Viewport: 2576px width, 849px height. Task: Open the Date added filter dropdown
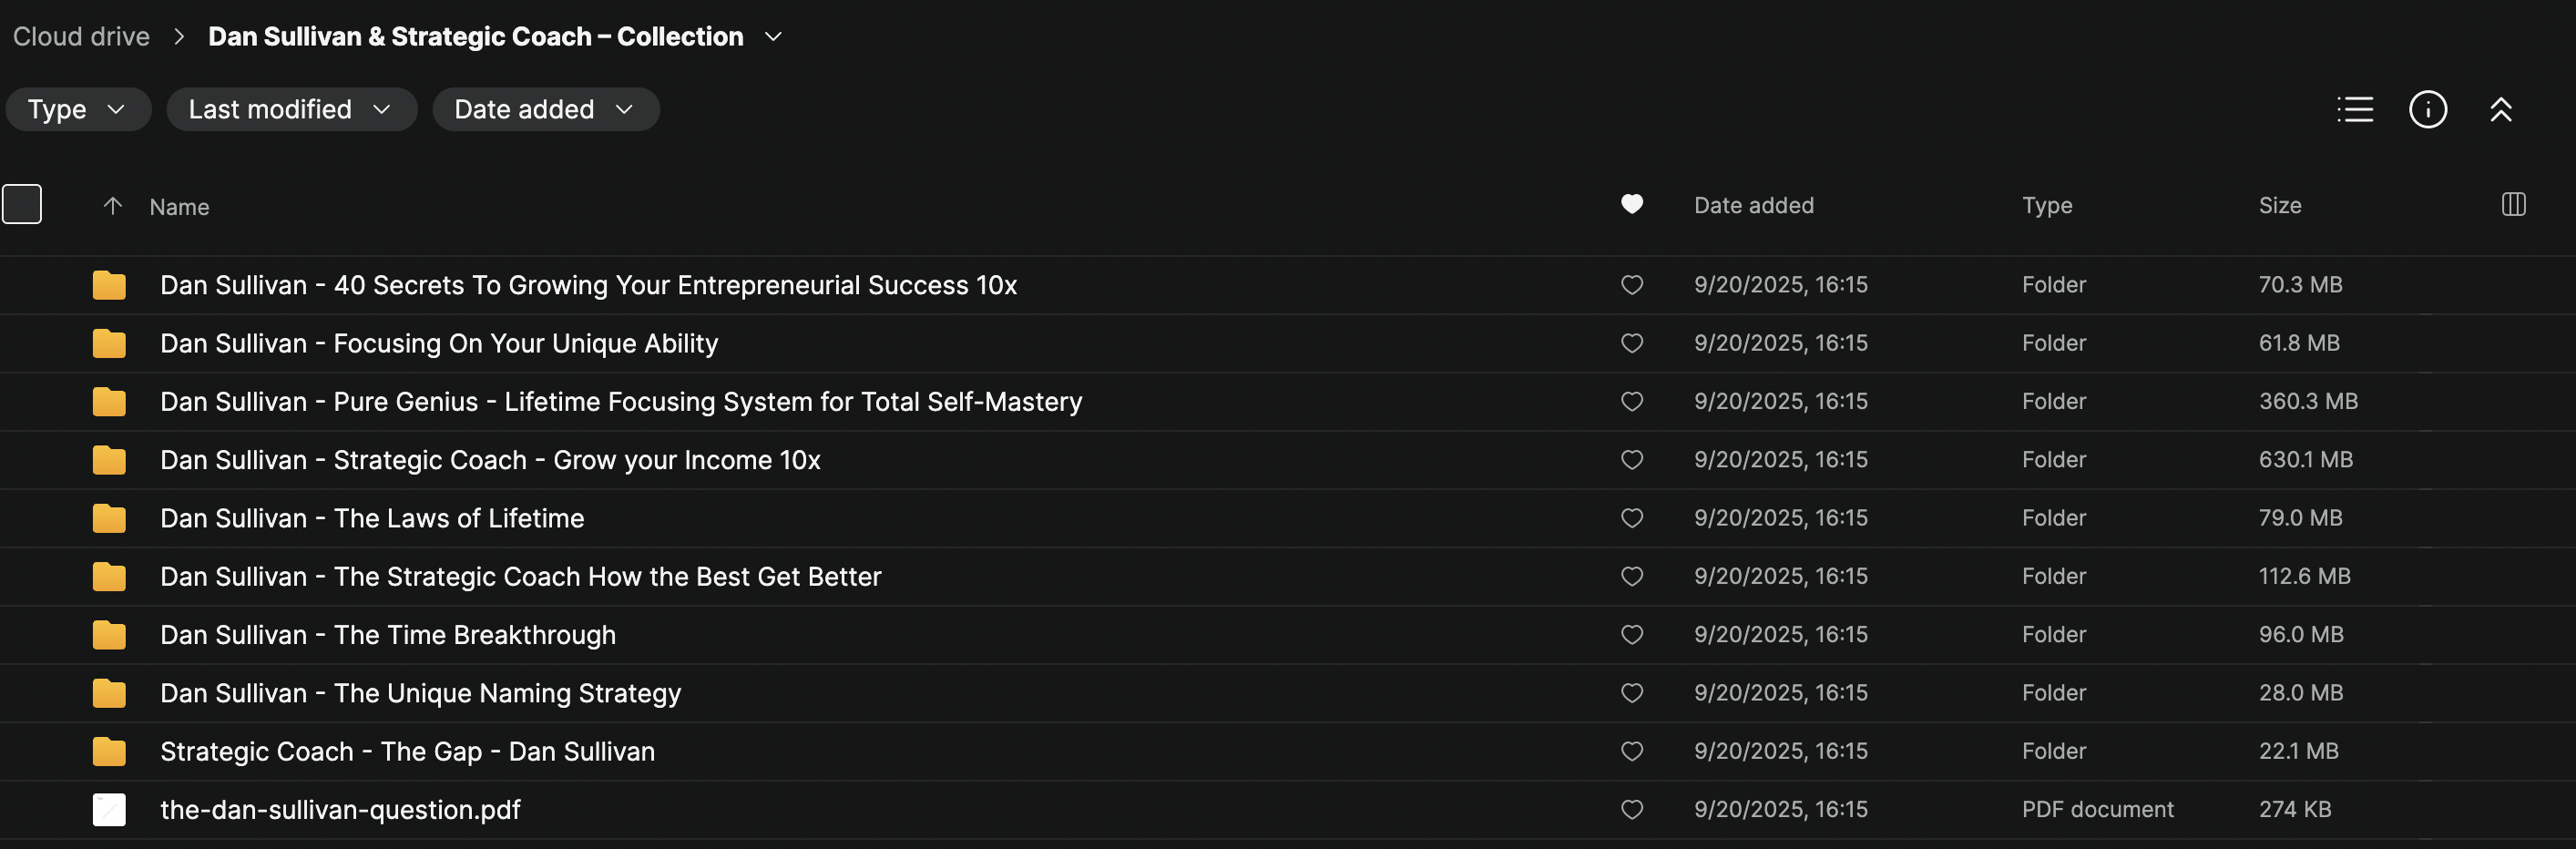pos(545,109)
